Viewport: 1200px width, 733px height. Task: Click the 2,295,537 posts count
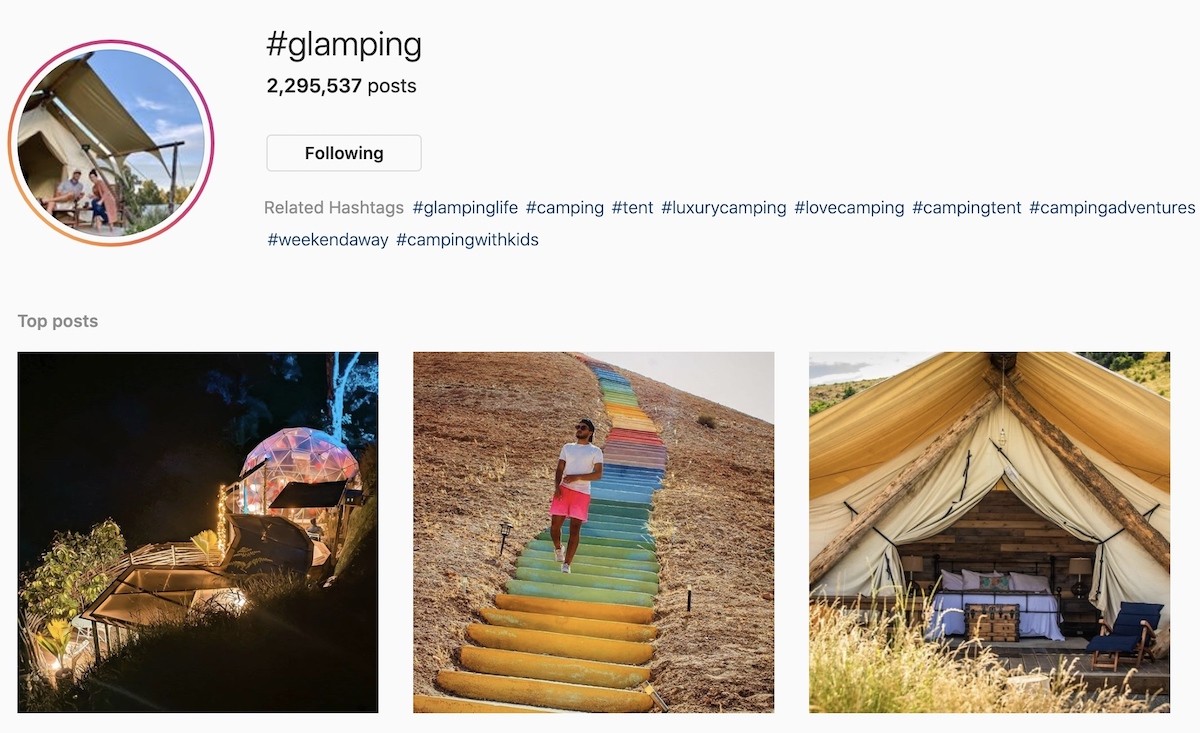coord(341,86)
